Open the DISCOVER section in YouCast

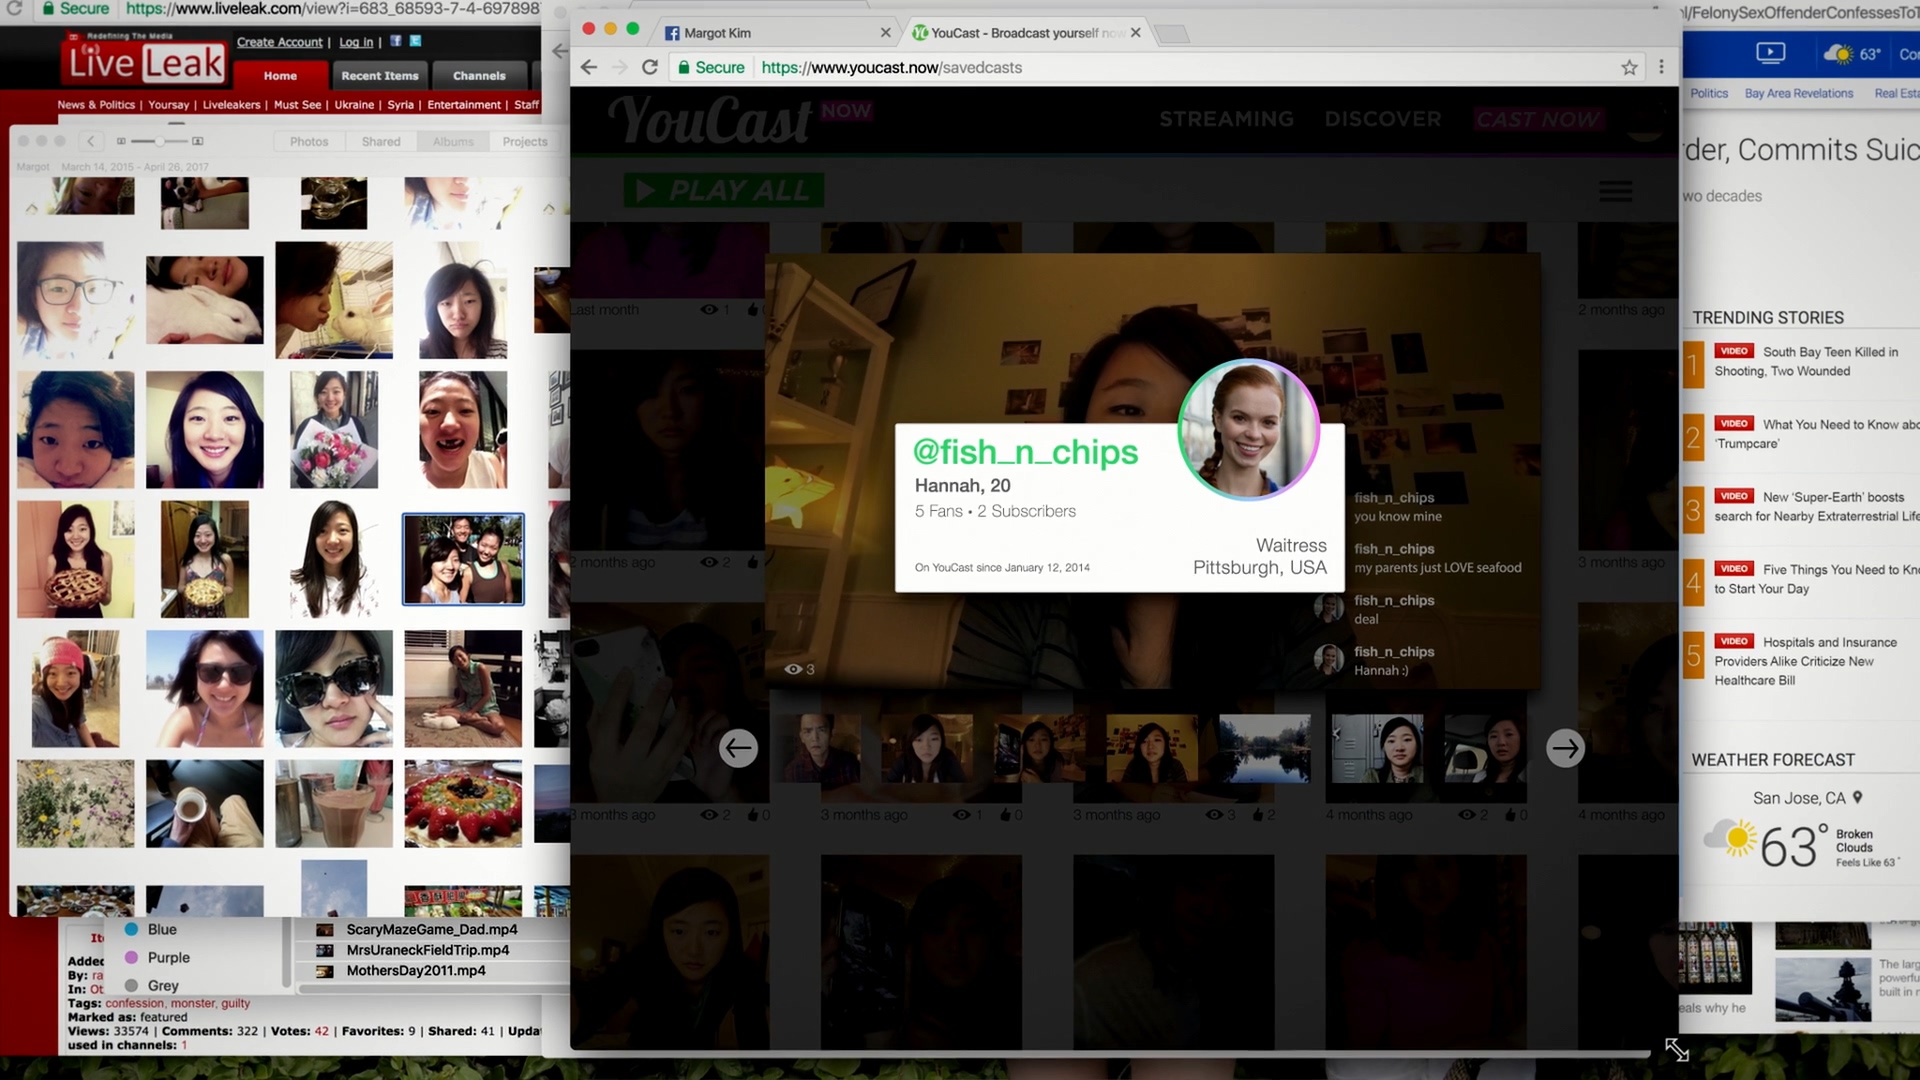(1383, 119)
